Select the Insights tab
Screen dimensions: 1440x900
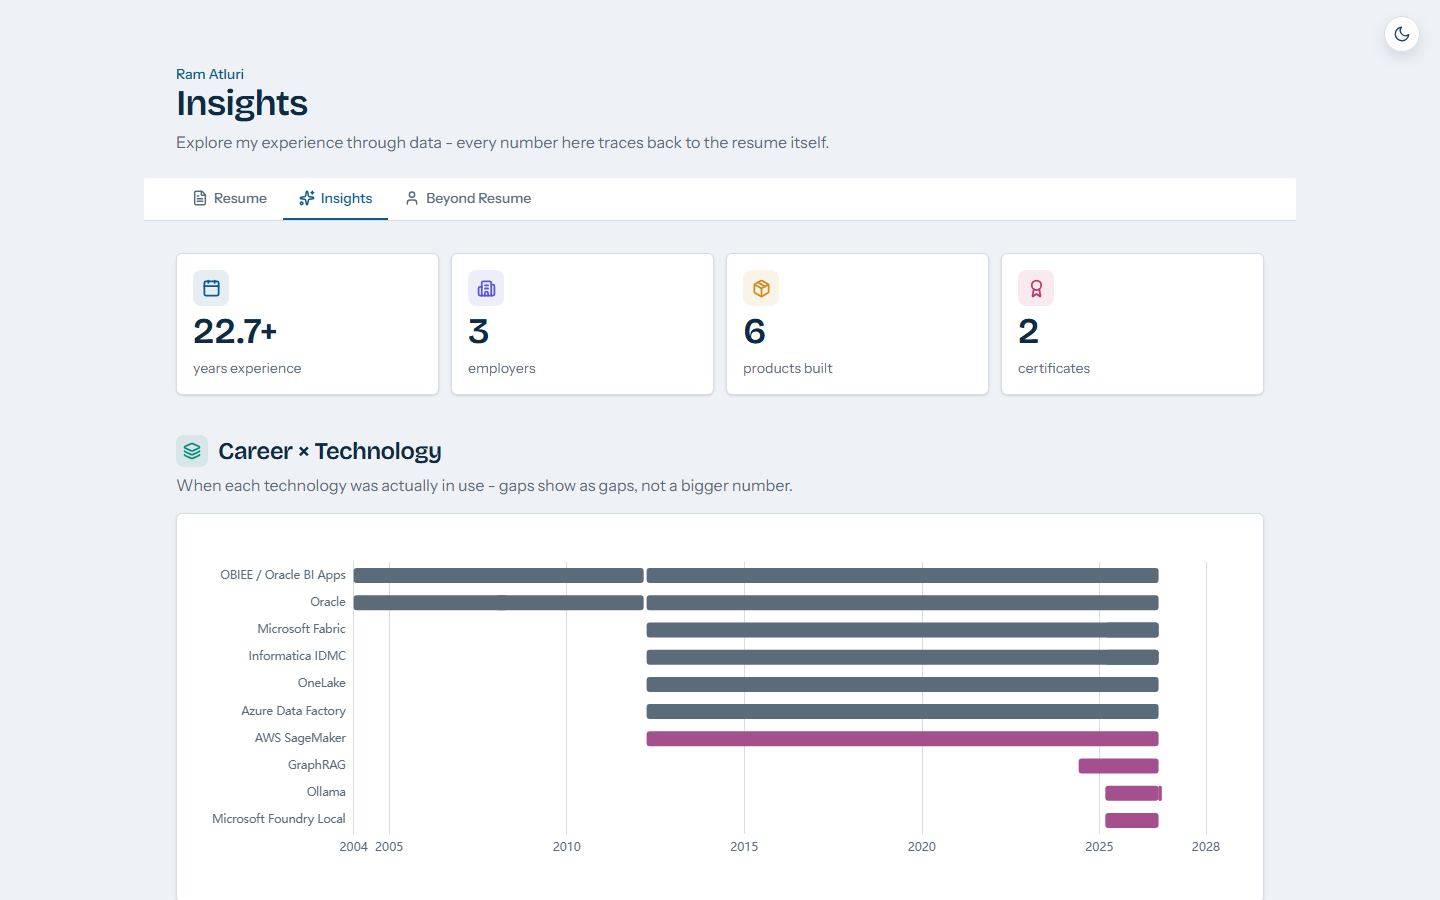pyautogui.click(x=335, y=198)
